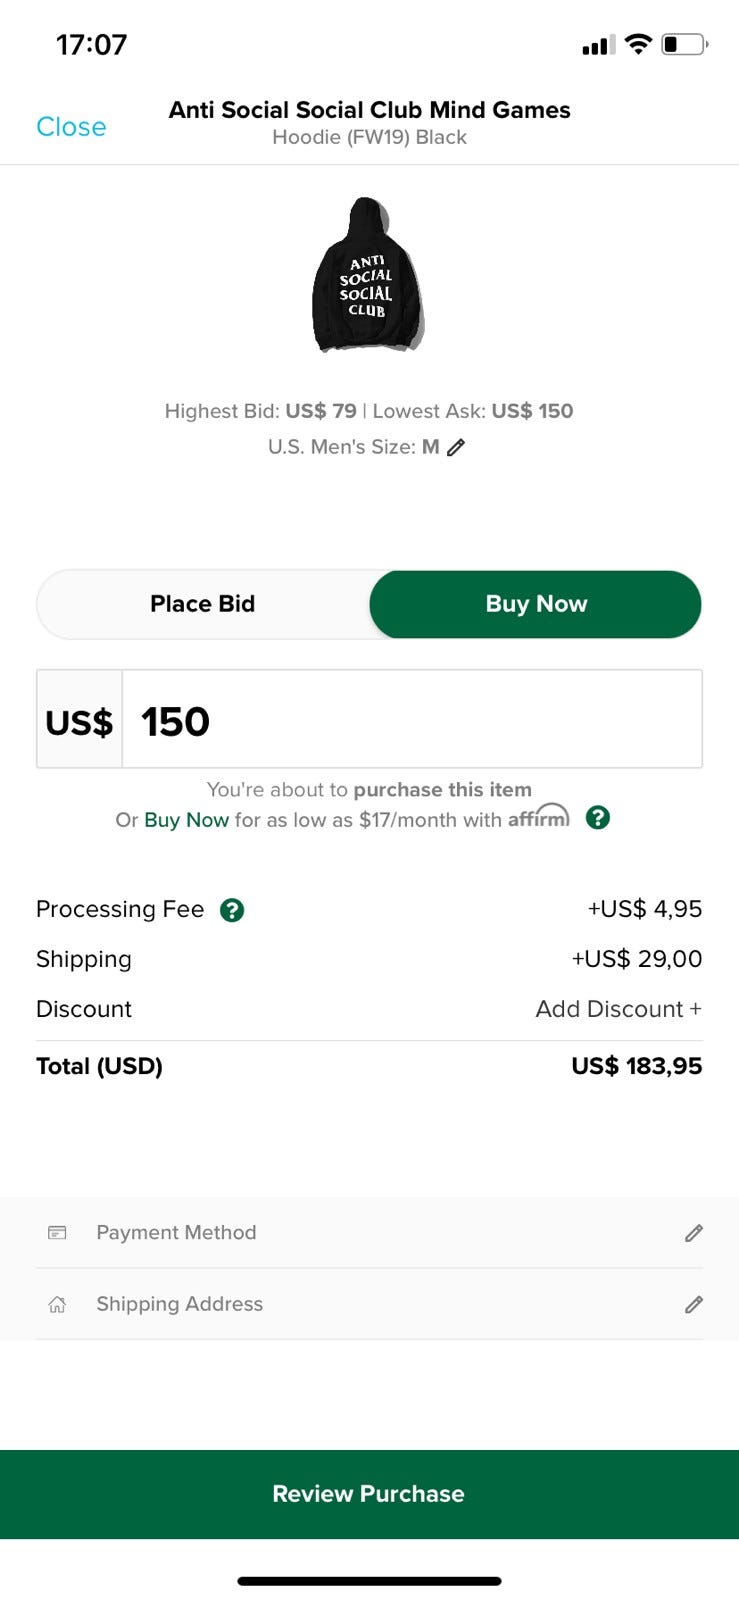Screen dimensions: 739x1600
Task: Tap the green Buy Now affirm link
Action: (x=186, y=820)
